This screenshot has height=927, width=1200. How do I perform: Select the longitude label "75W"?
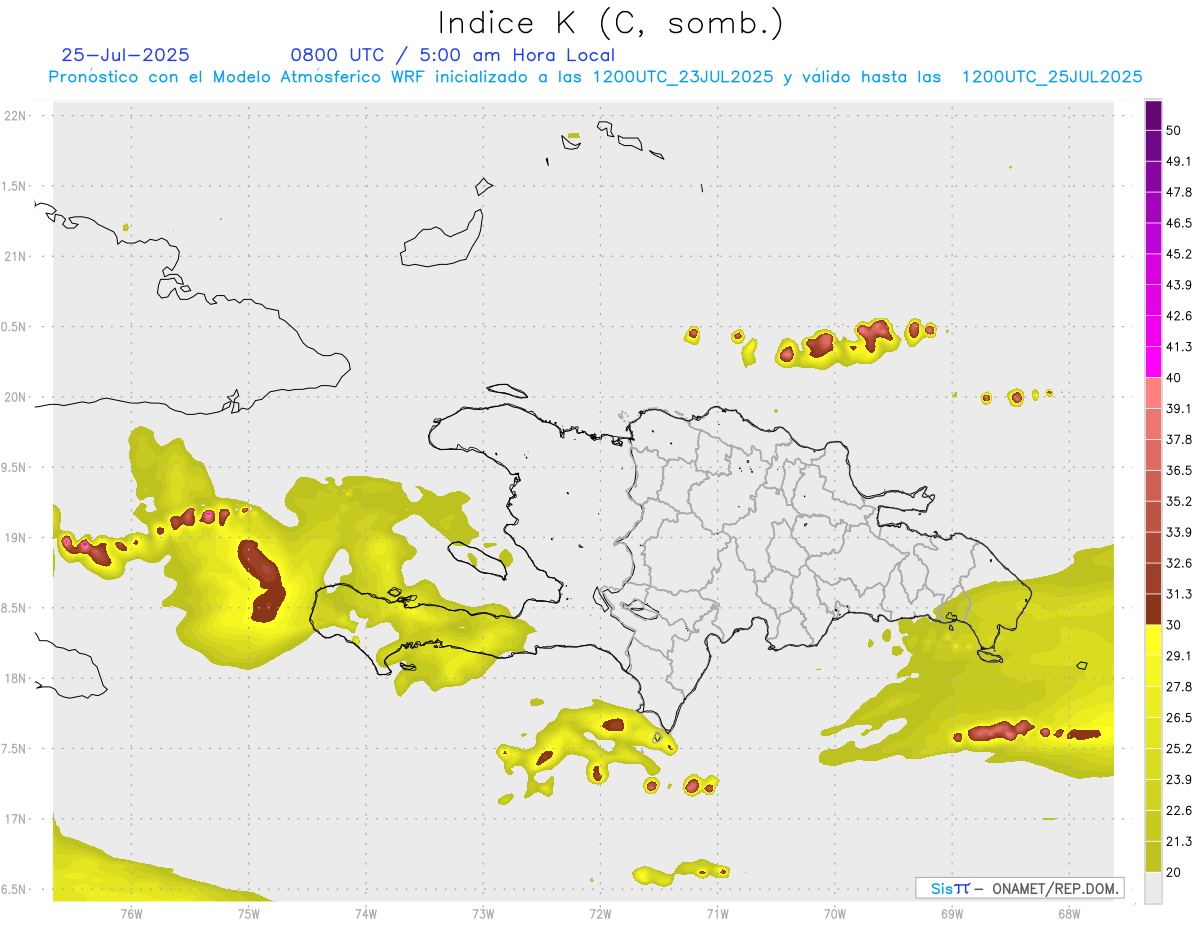pos(248,914)
